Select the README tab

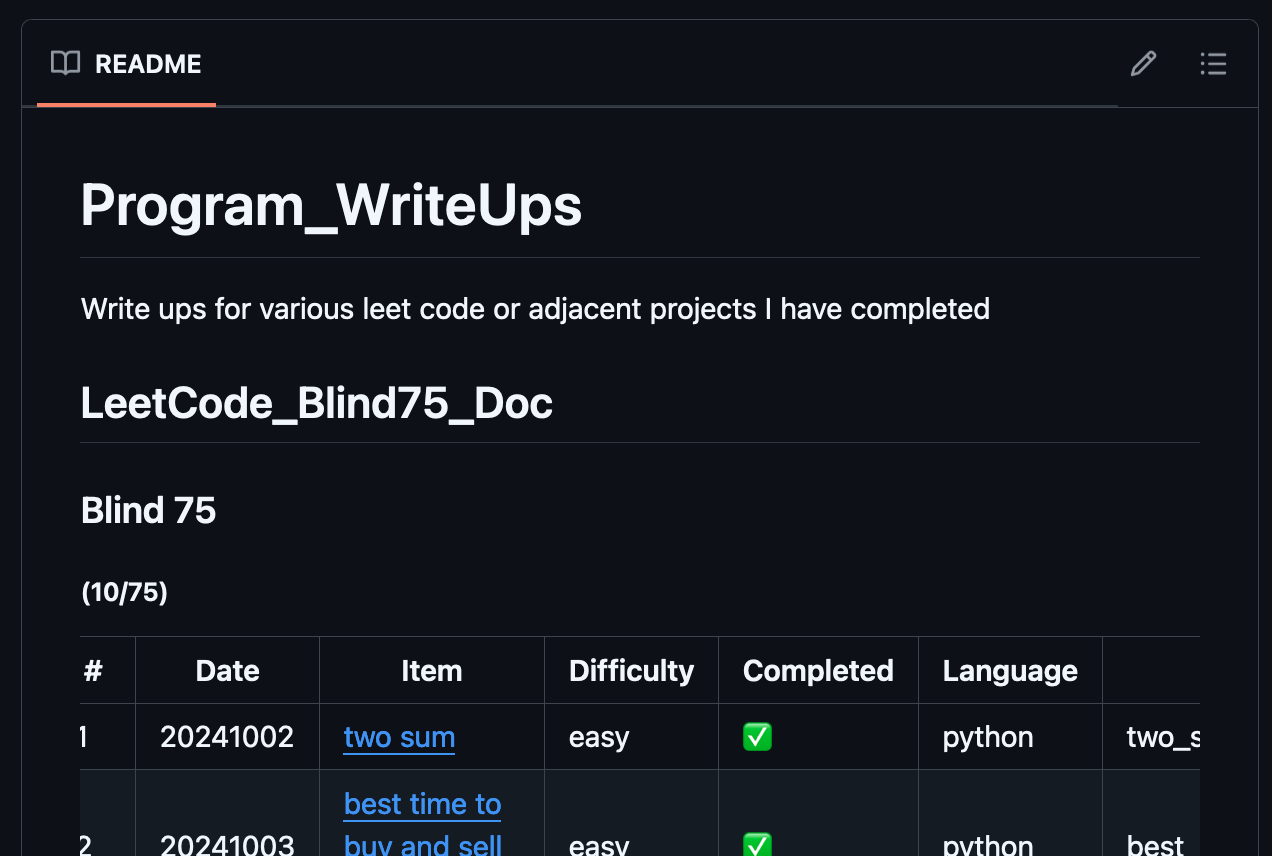pyautogui.click(x=126, y=64)
